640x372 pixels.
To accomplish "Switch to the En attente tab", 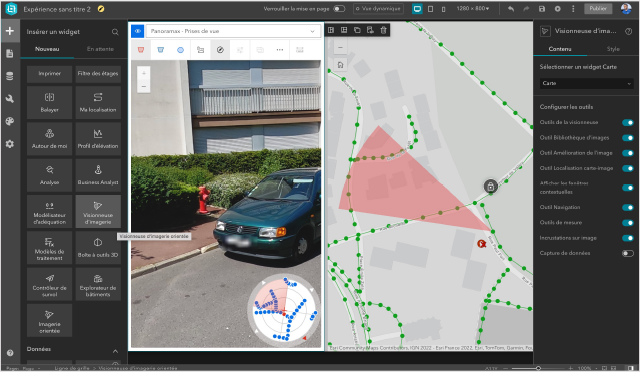I will (x=100, y=49).
